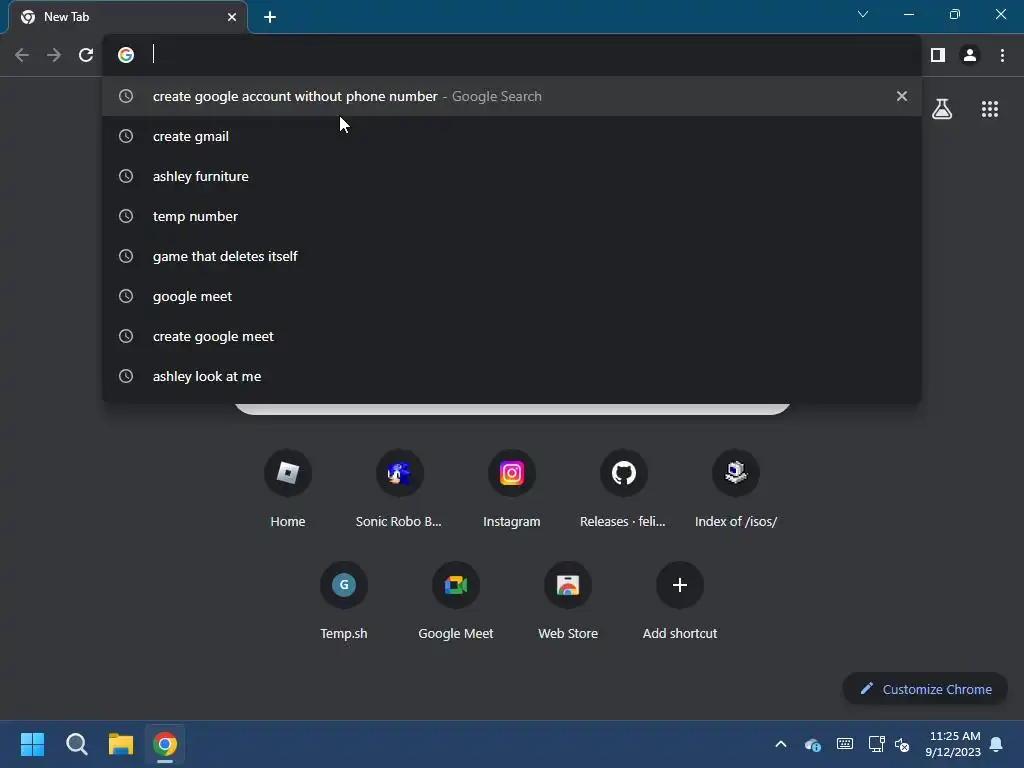Open the notifications bell in system tray
Screen dimensions: 1024x768
pos(997,744)
